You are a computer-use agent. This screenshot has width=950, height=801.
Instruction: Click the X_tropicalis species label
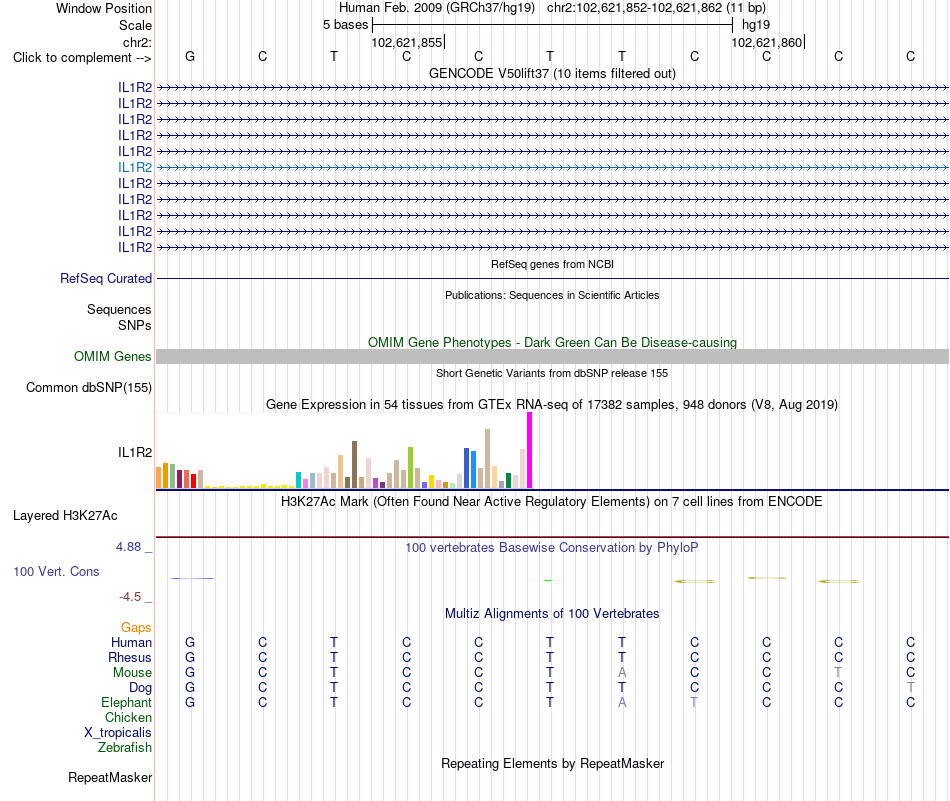coord(118,733)
